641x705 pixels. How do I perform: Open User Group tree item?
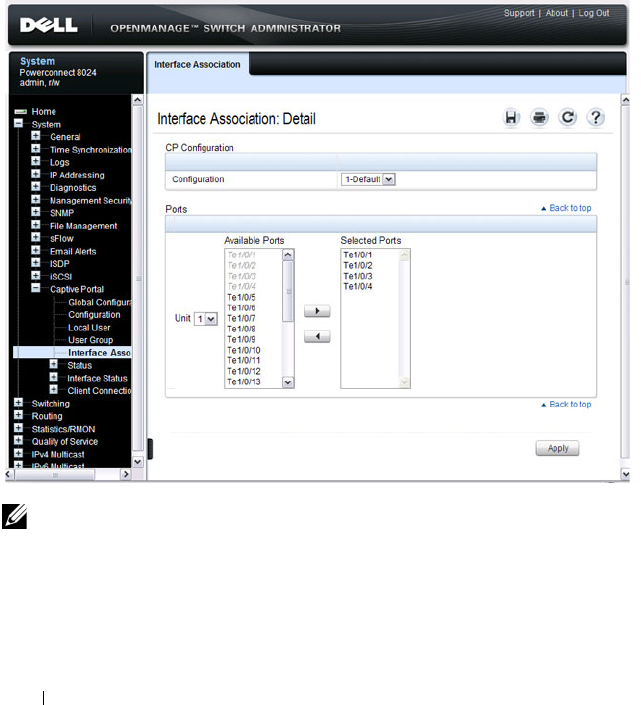[x=90, y=340]
